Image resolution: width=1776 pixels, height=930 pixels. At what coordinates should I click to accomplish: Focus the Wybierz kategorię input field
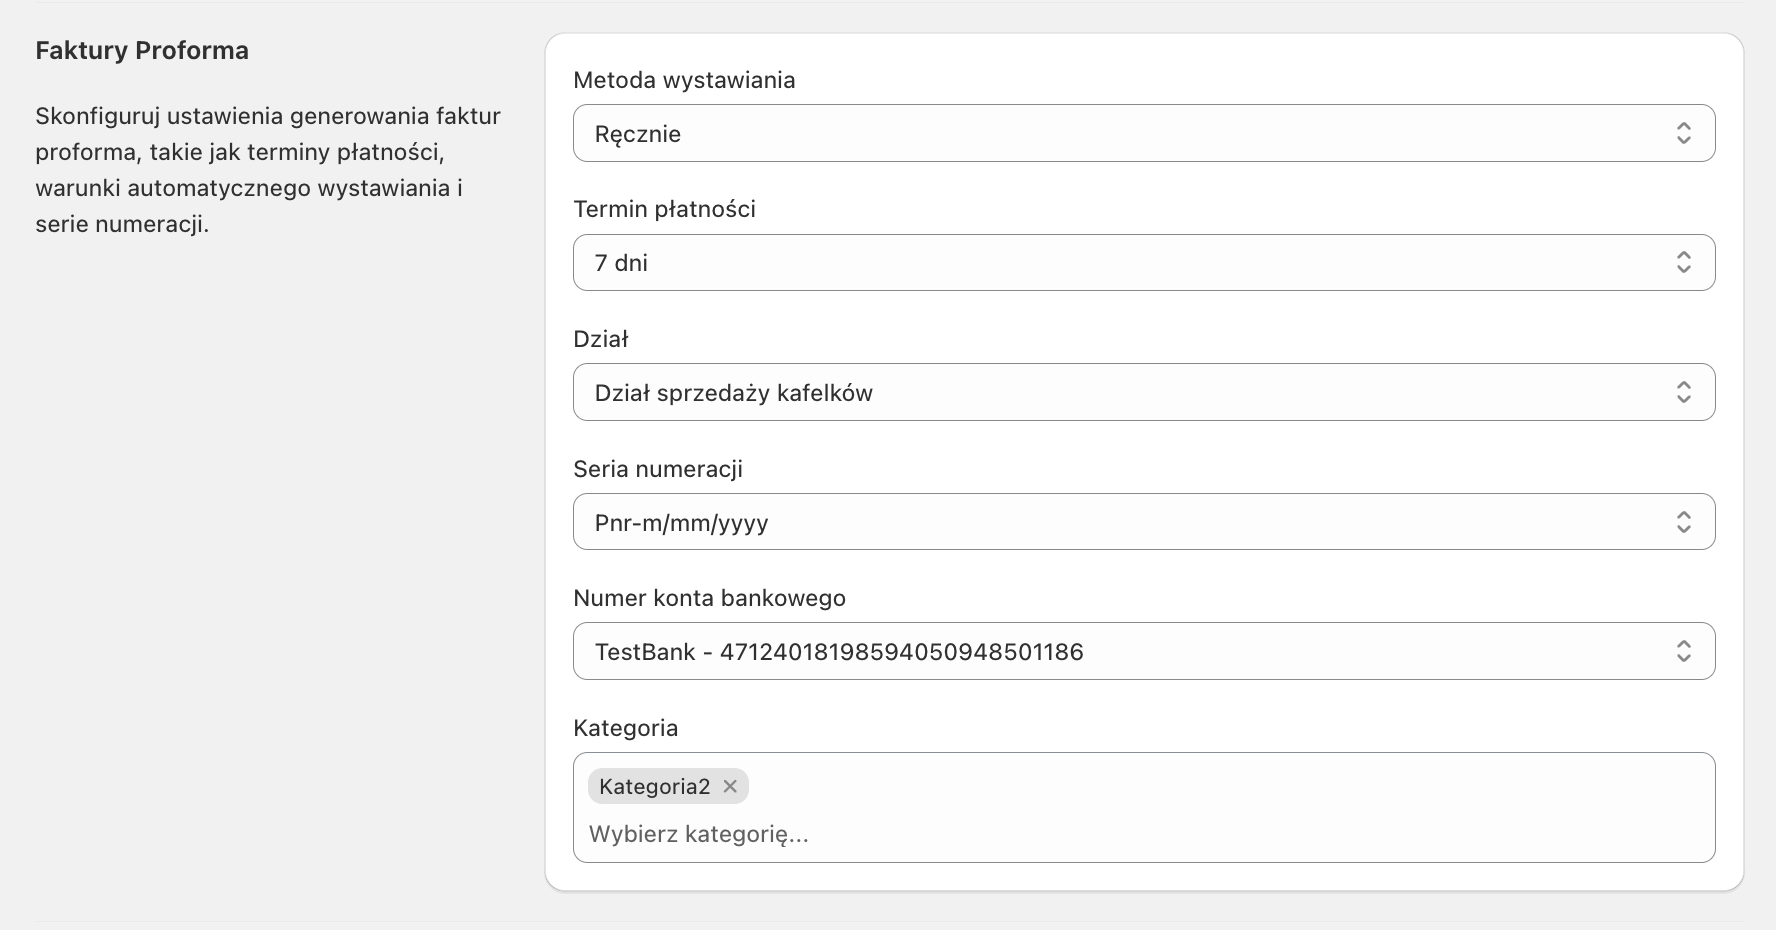[1100, 834]
